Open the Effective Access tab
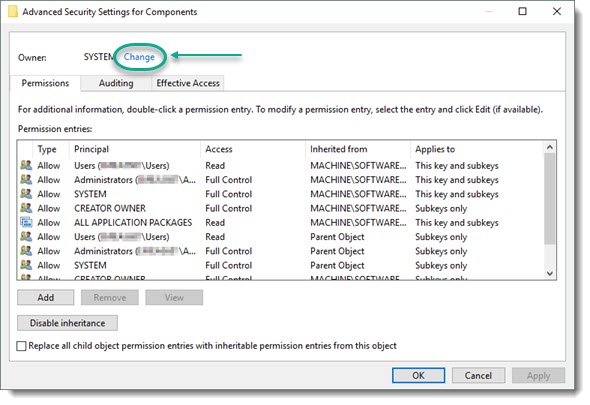This screenshot has width=590, height=405. point(188,83)
